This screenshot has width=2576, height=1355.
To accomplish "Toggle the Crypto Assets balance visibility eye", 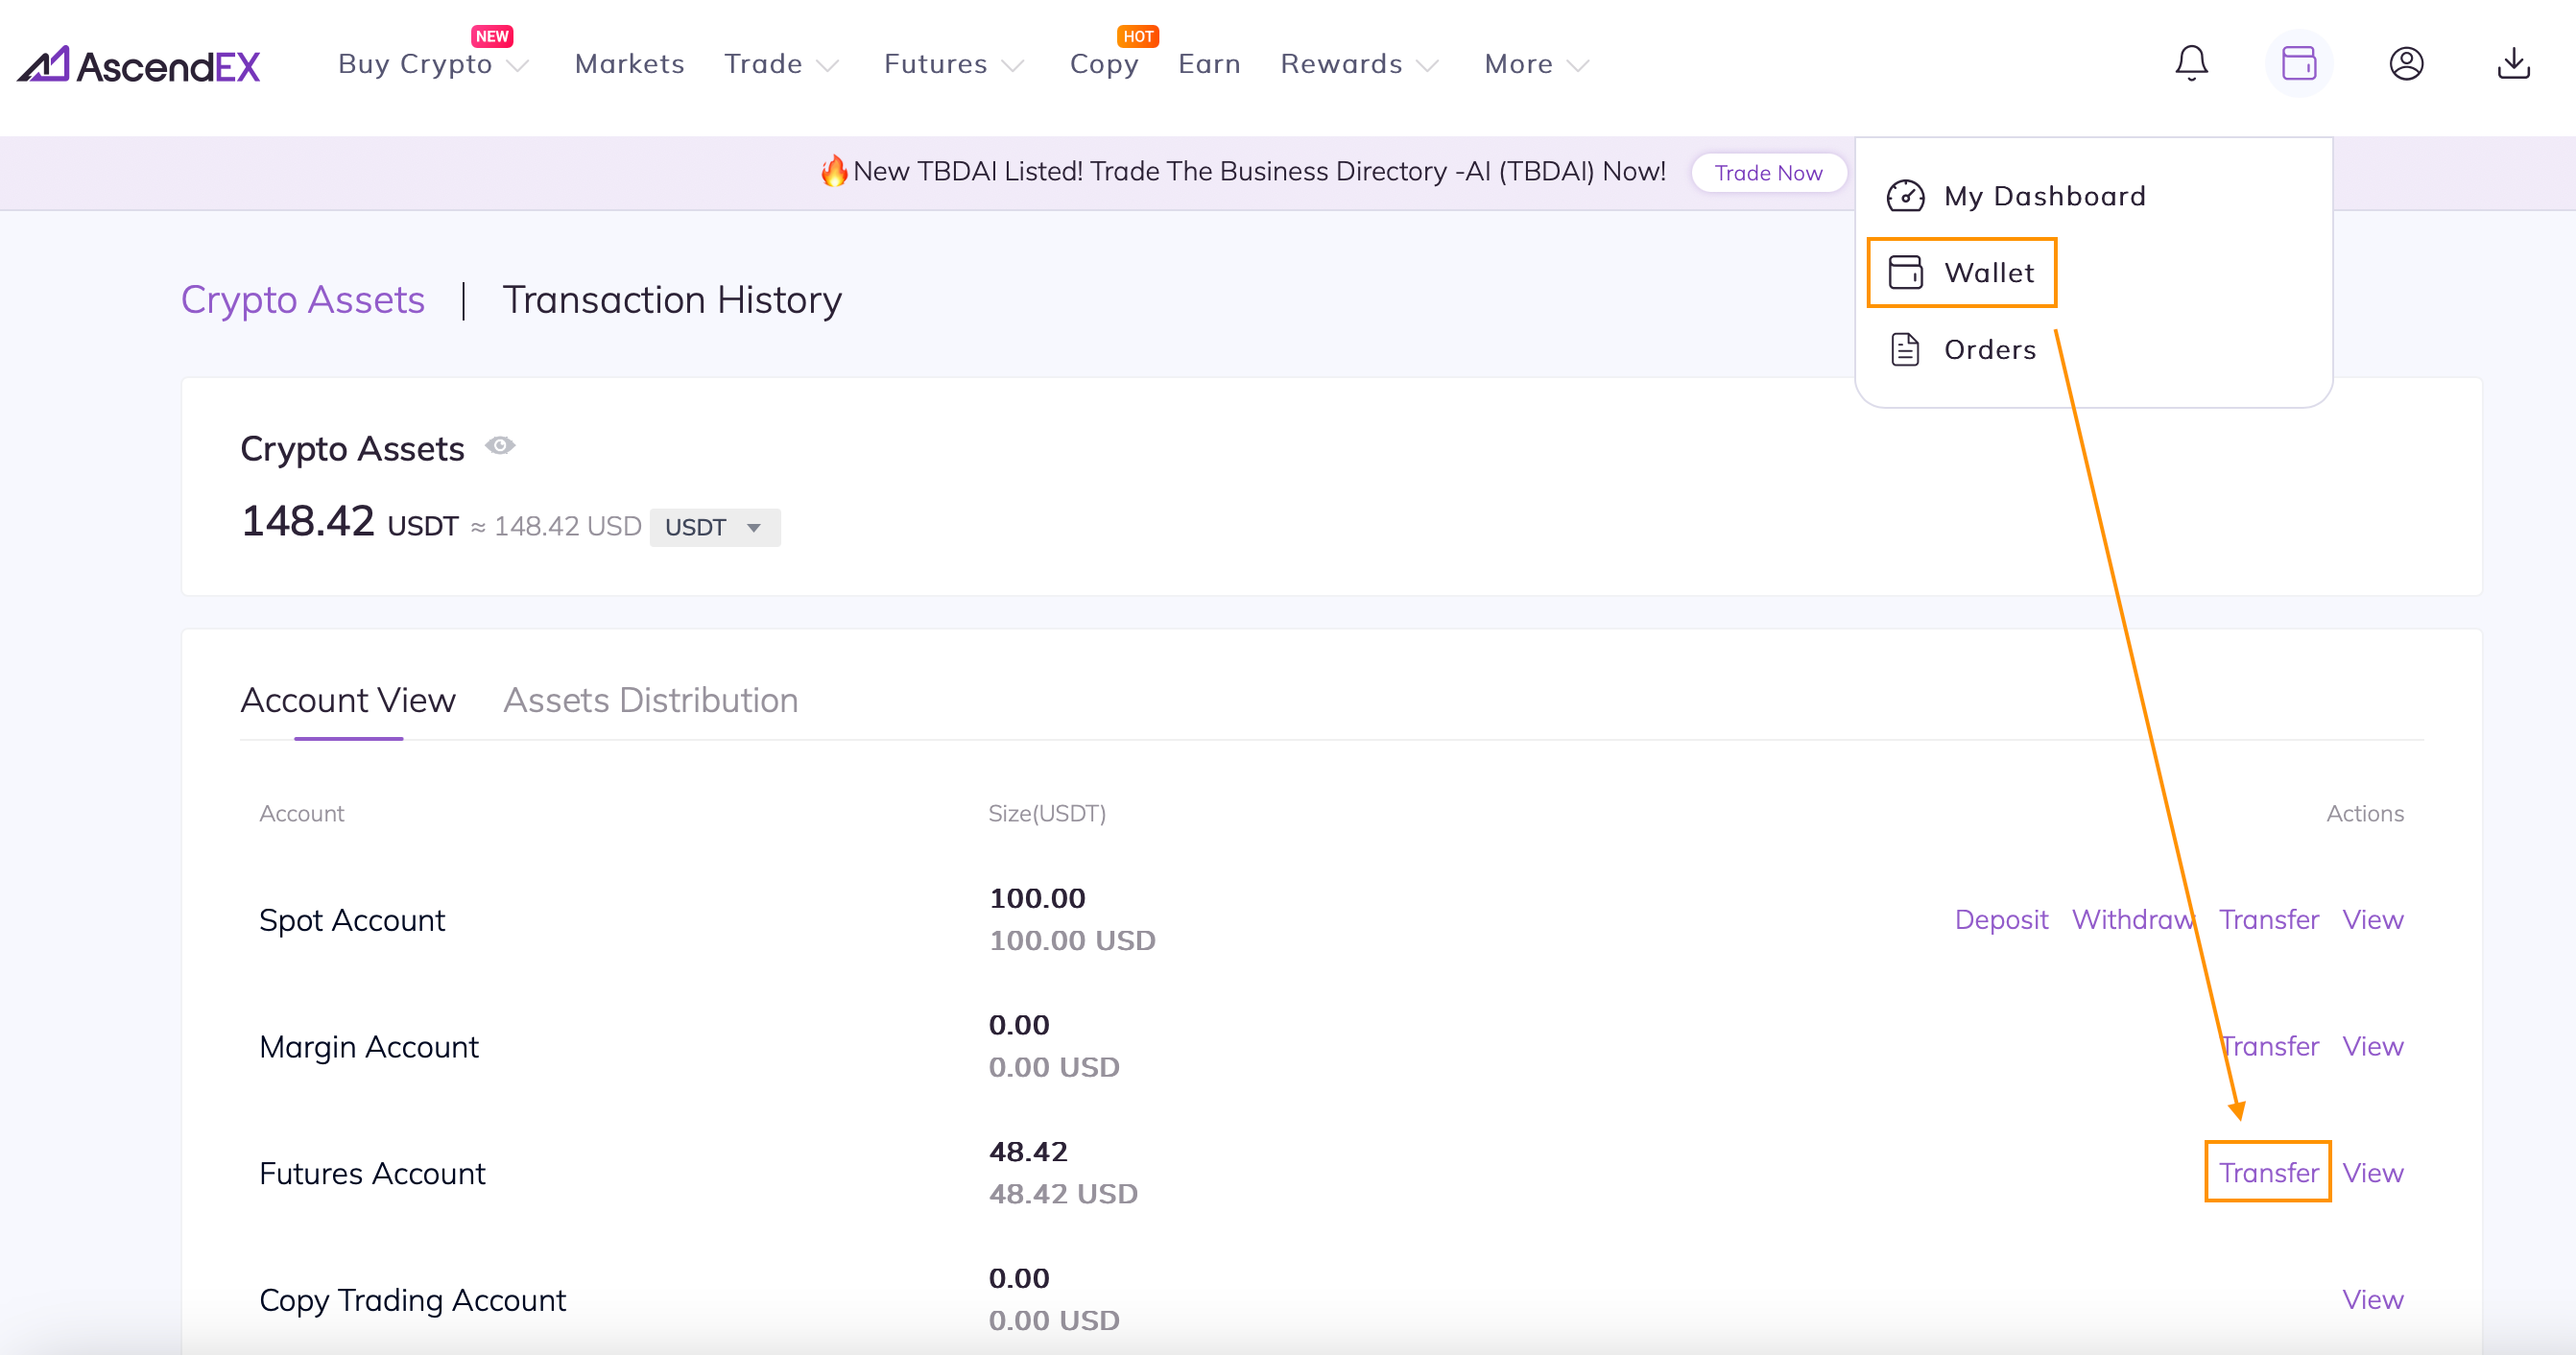I will (x=500, y=446).
